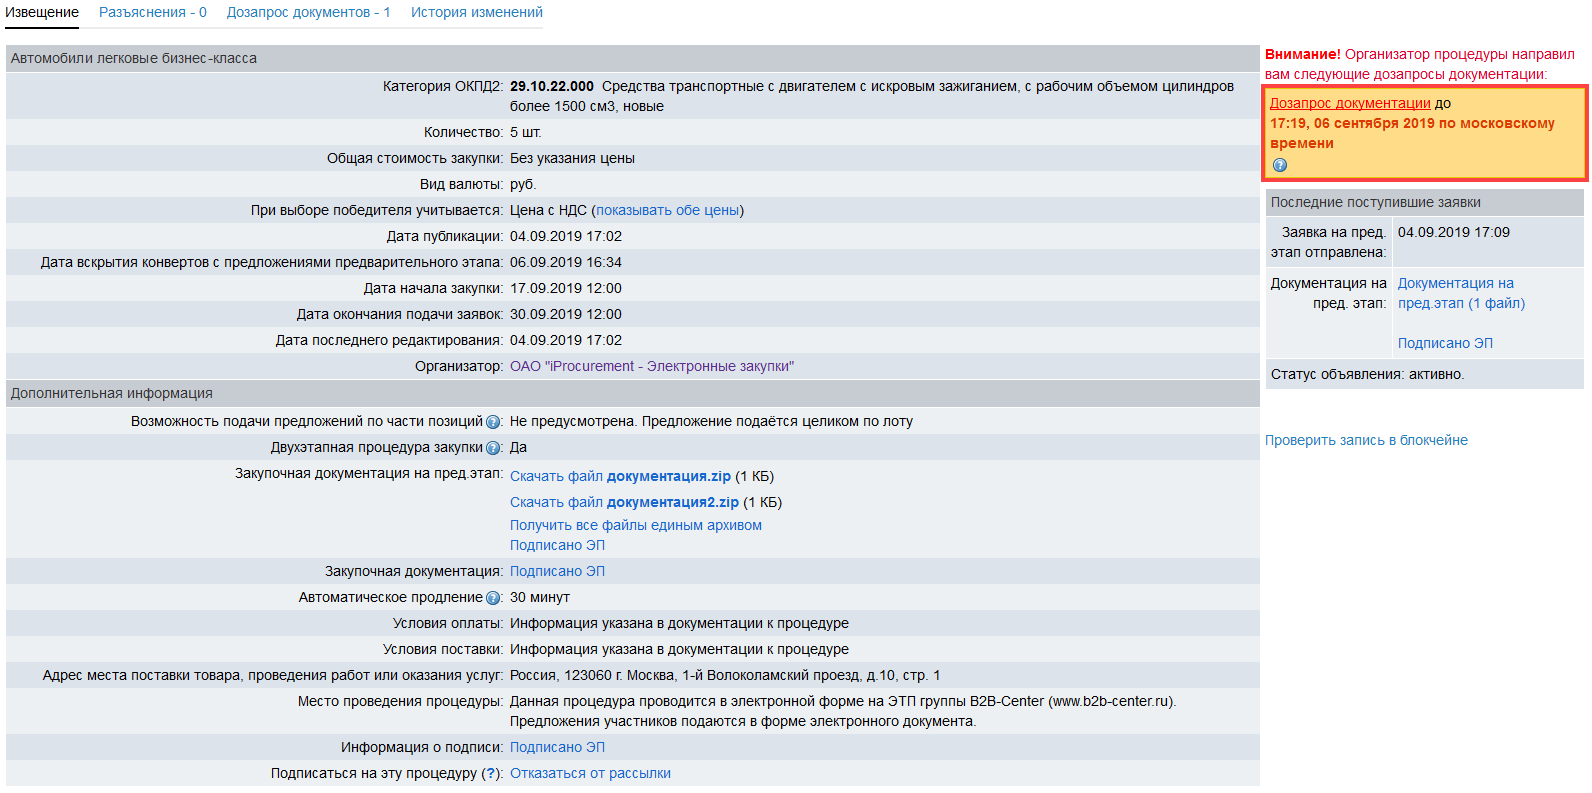Open Дозапрос документации link in yellow box

pos(1349,103)
